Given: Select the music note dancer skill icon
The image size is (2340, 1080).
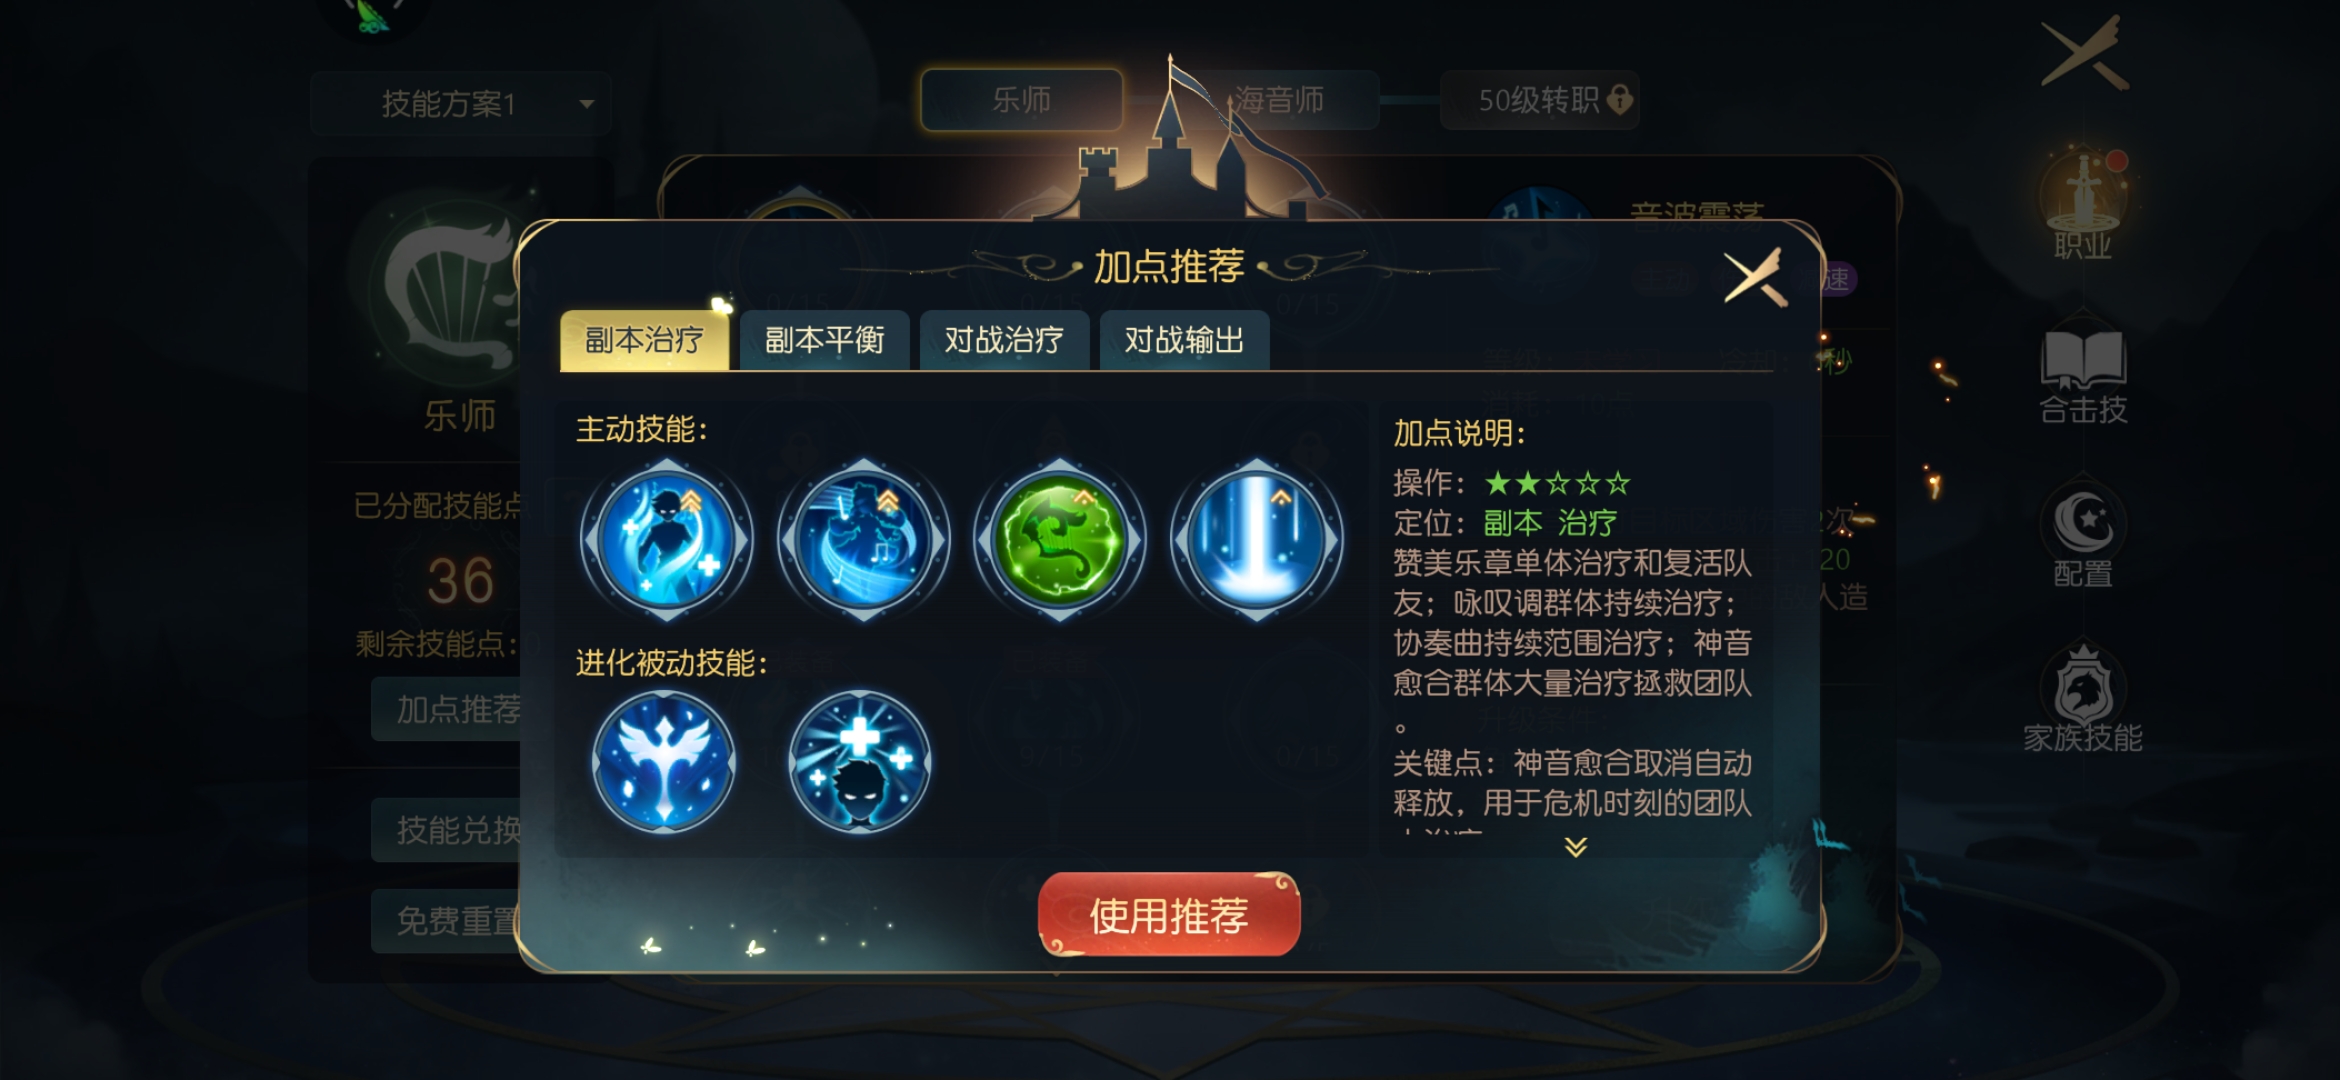Looking at the screenshot, I should click(863, 541).
